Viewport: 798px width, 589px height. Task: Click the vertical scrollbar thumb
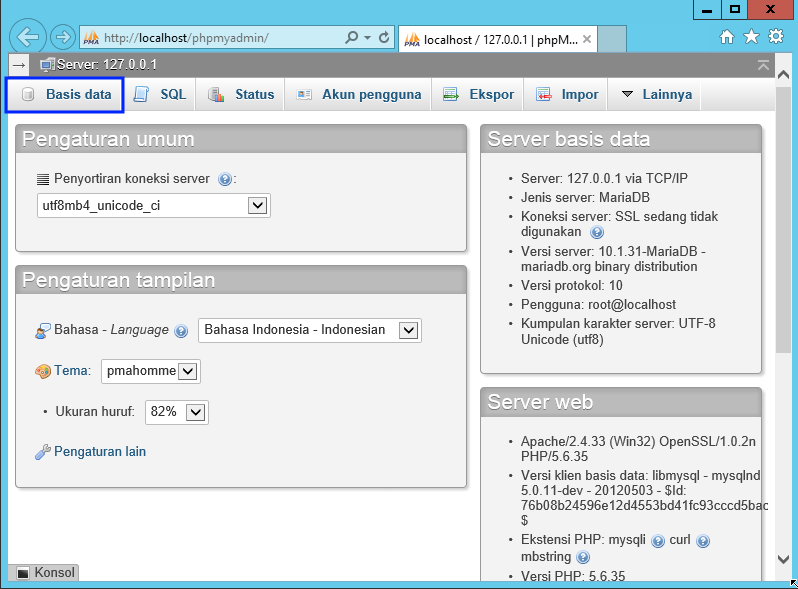point(784,220)
